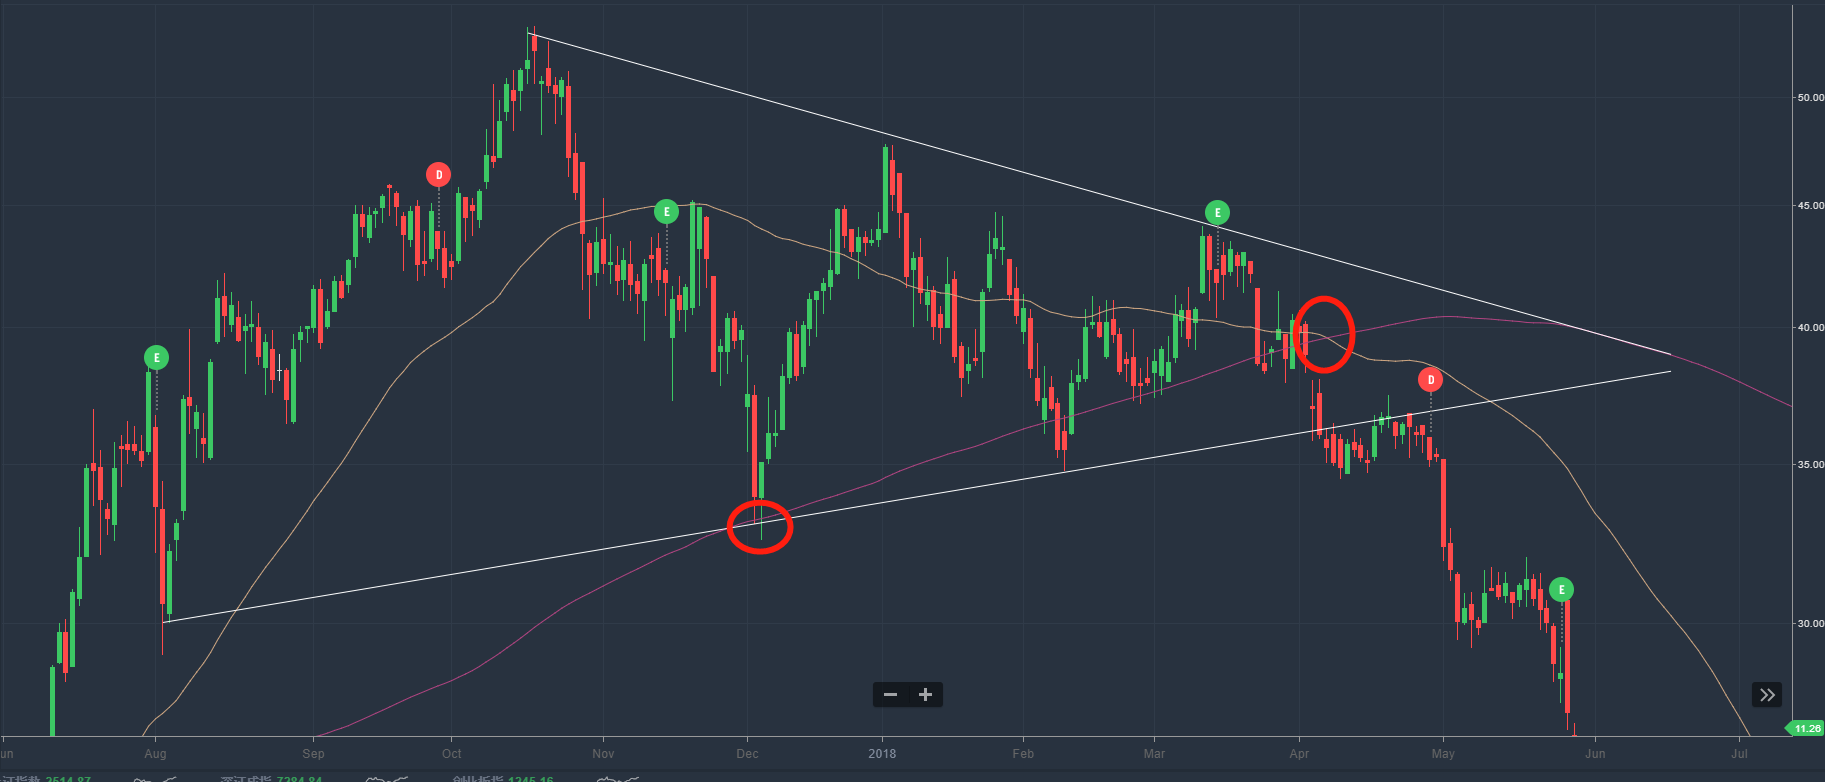
Task: Click the 45.00 price axis label
Action: 1810,206
